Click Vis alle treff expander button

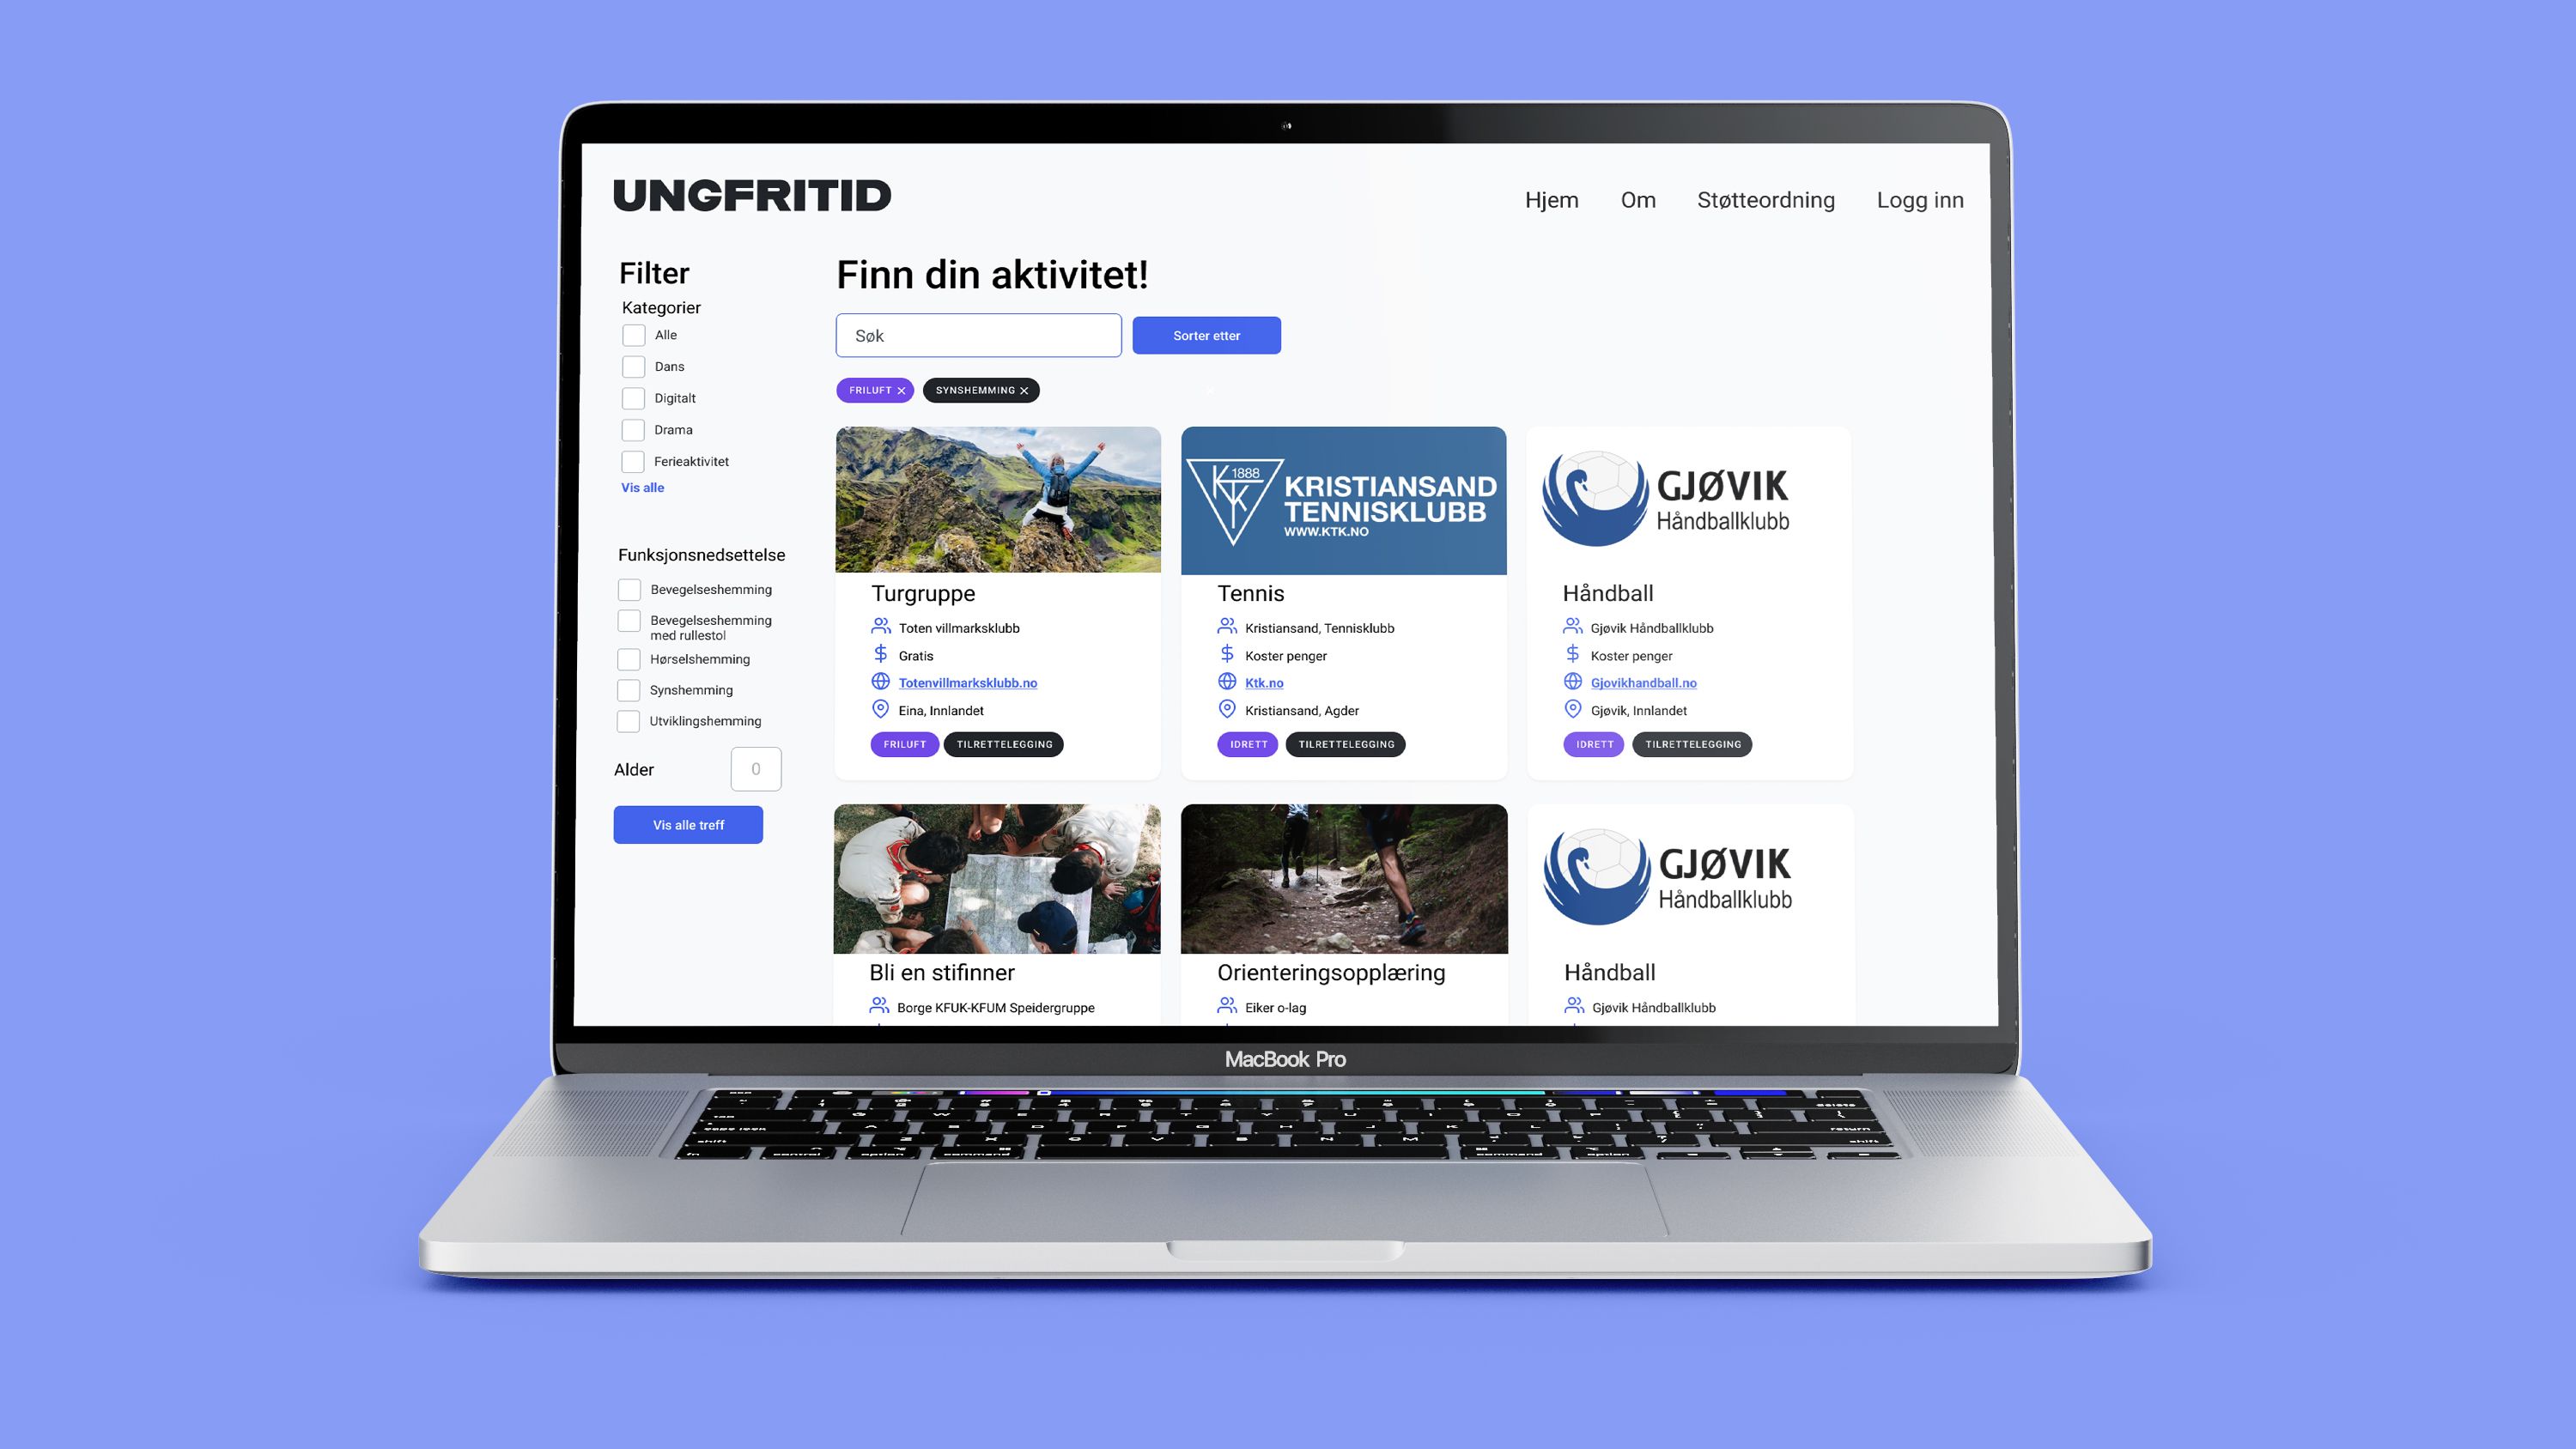coord(689,824)
